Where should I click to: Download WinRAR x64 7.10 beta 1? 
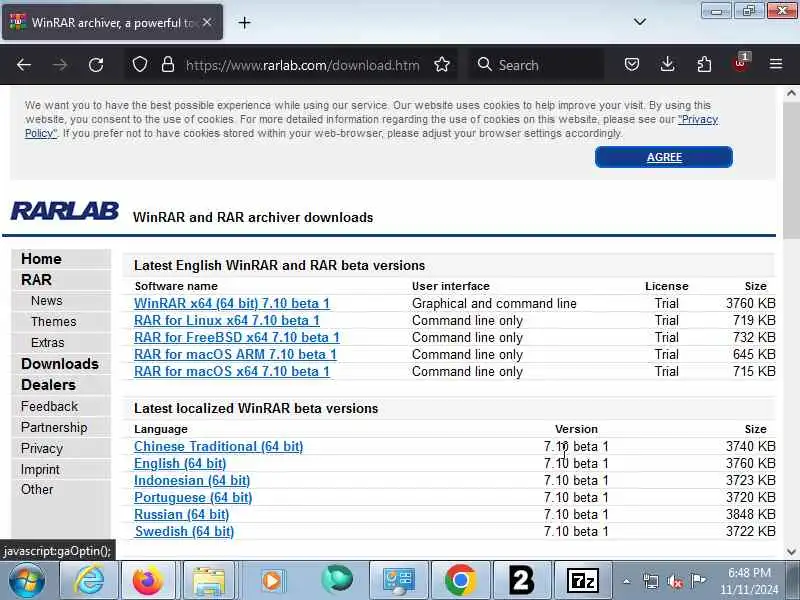click(x=232, y=303)
